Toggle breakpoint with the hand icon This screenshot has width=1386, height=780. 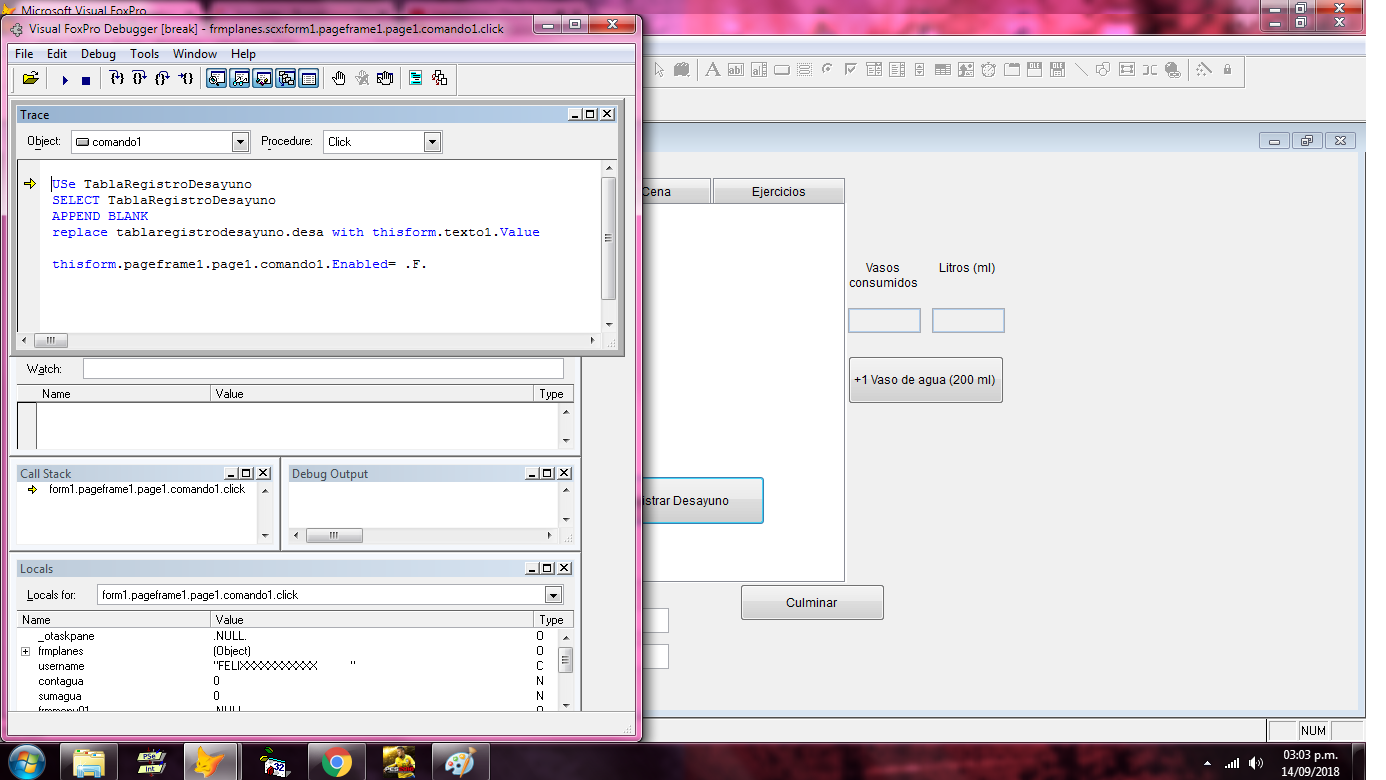click(x=339, y=78)
